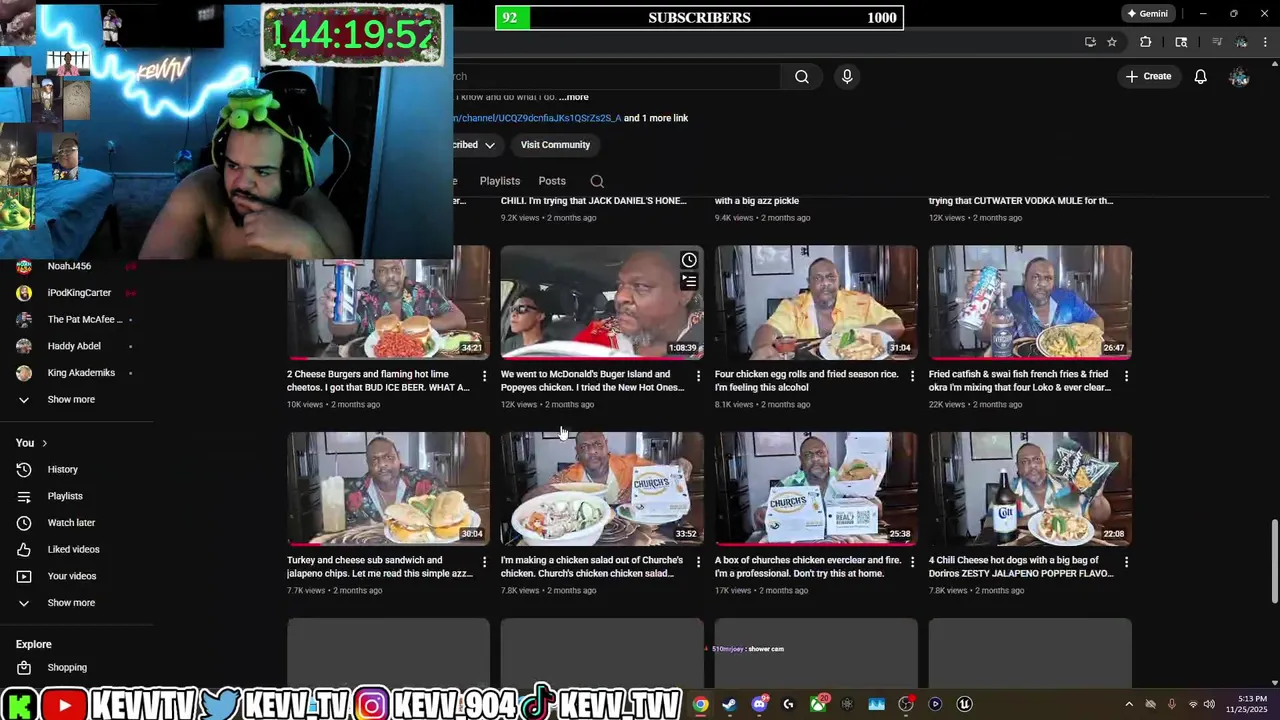Show hidden system tray icons chevron

tap(1129, 704)
